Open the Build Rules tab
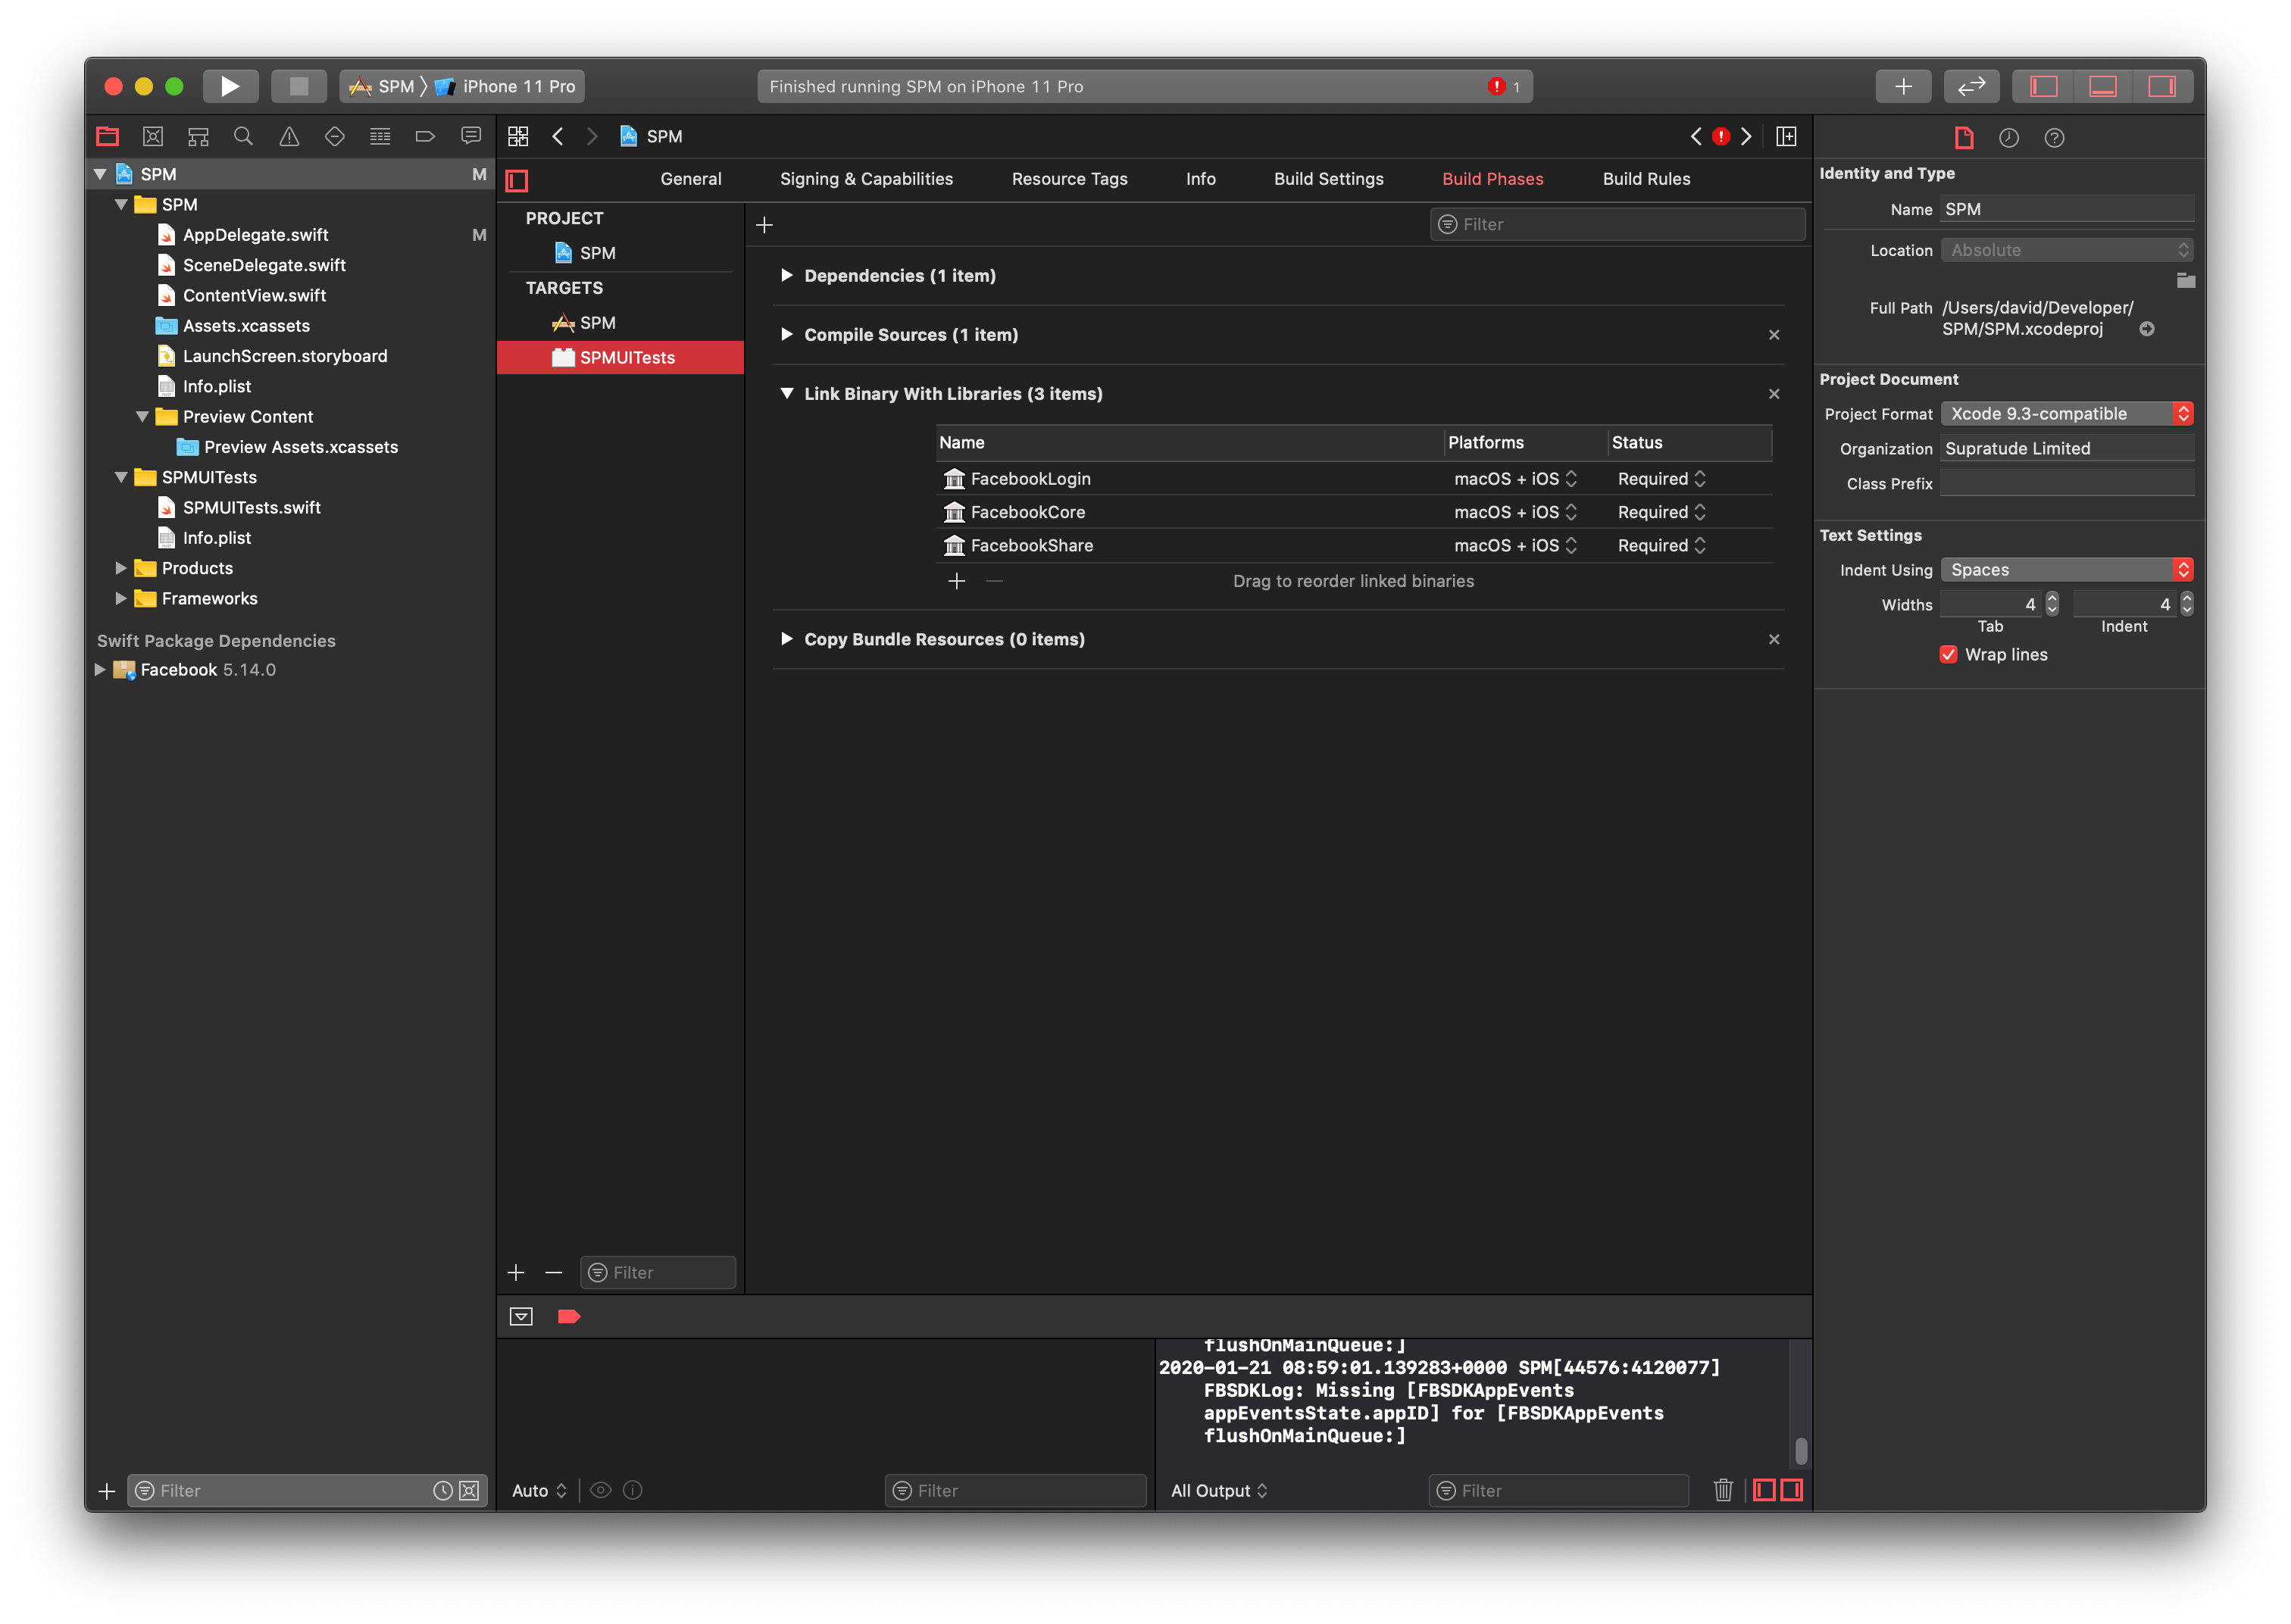Screen dimensions: 2291x1624 (1646, 179)
